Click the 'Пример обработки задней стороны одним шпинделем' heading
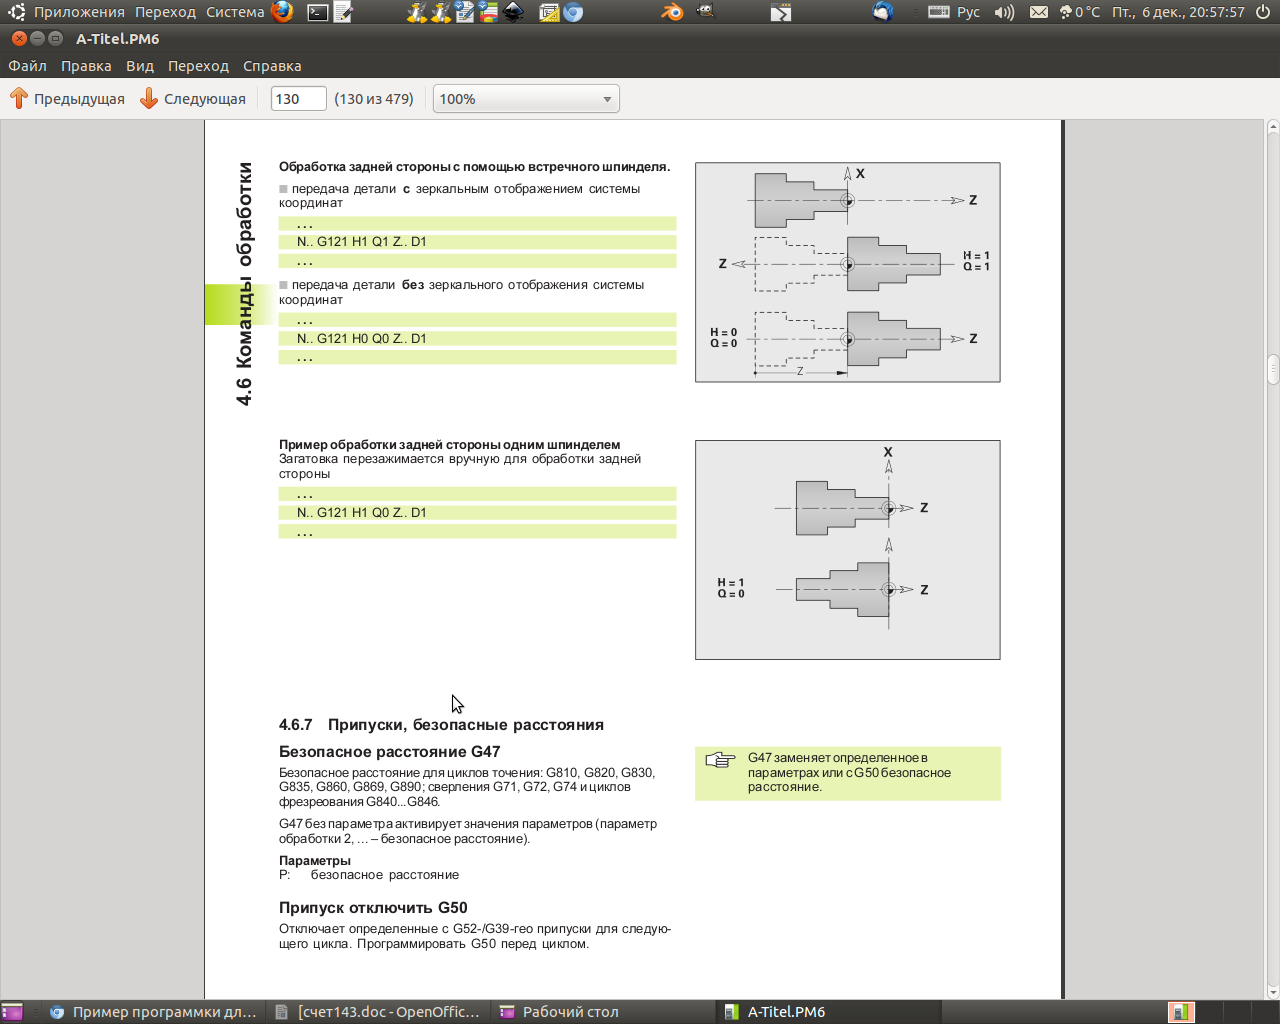This screenshot has width=1280, height=1024. click(x=450, y=445)
